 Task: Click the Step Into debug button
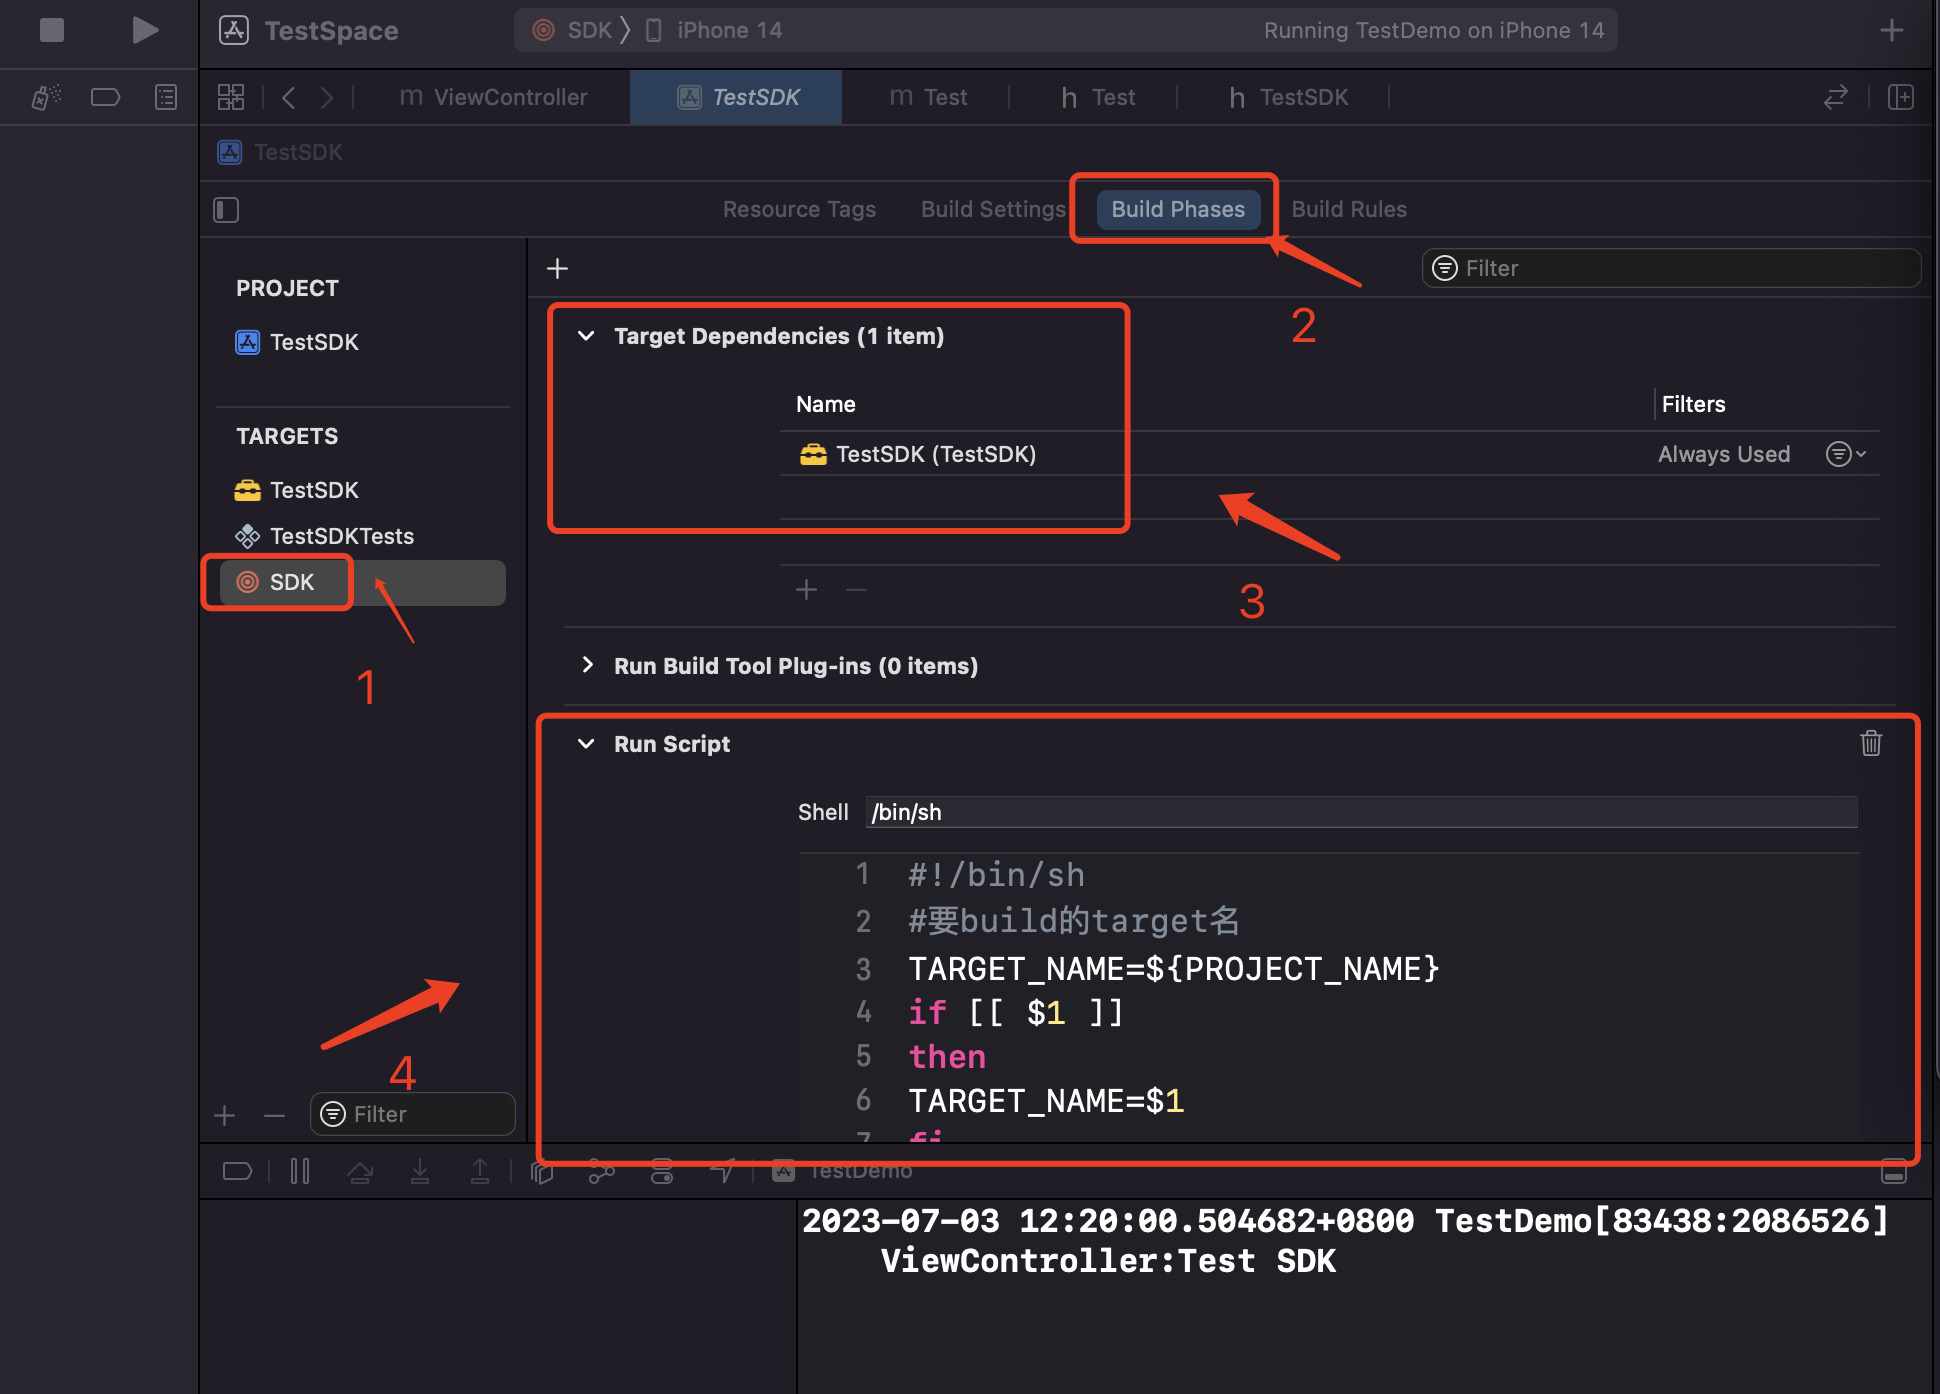(x=420, y=1171)
